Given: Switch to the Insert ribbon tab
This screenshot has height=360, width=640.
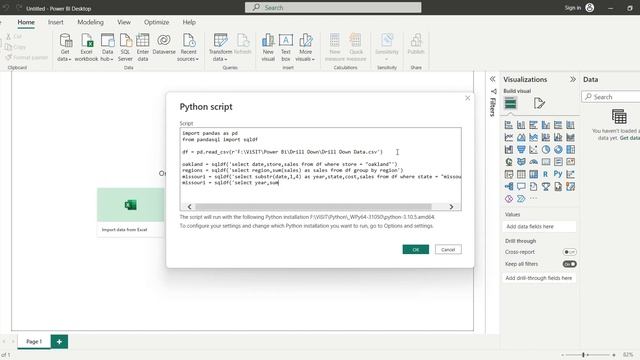Looking at the screenshot, I should coord(56,22).
